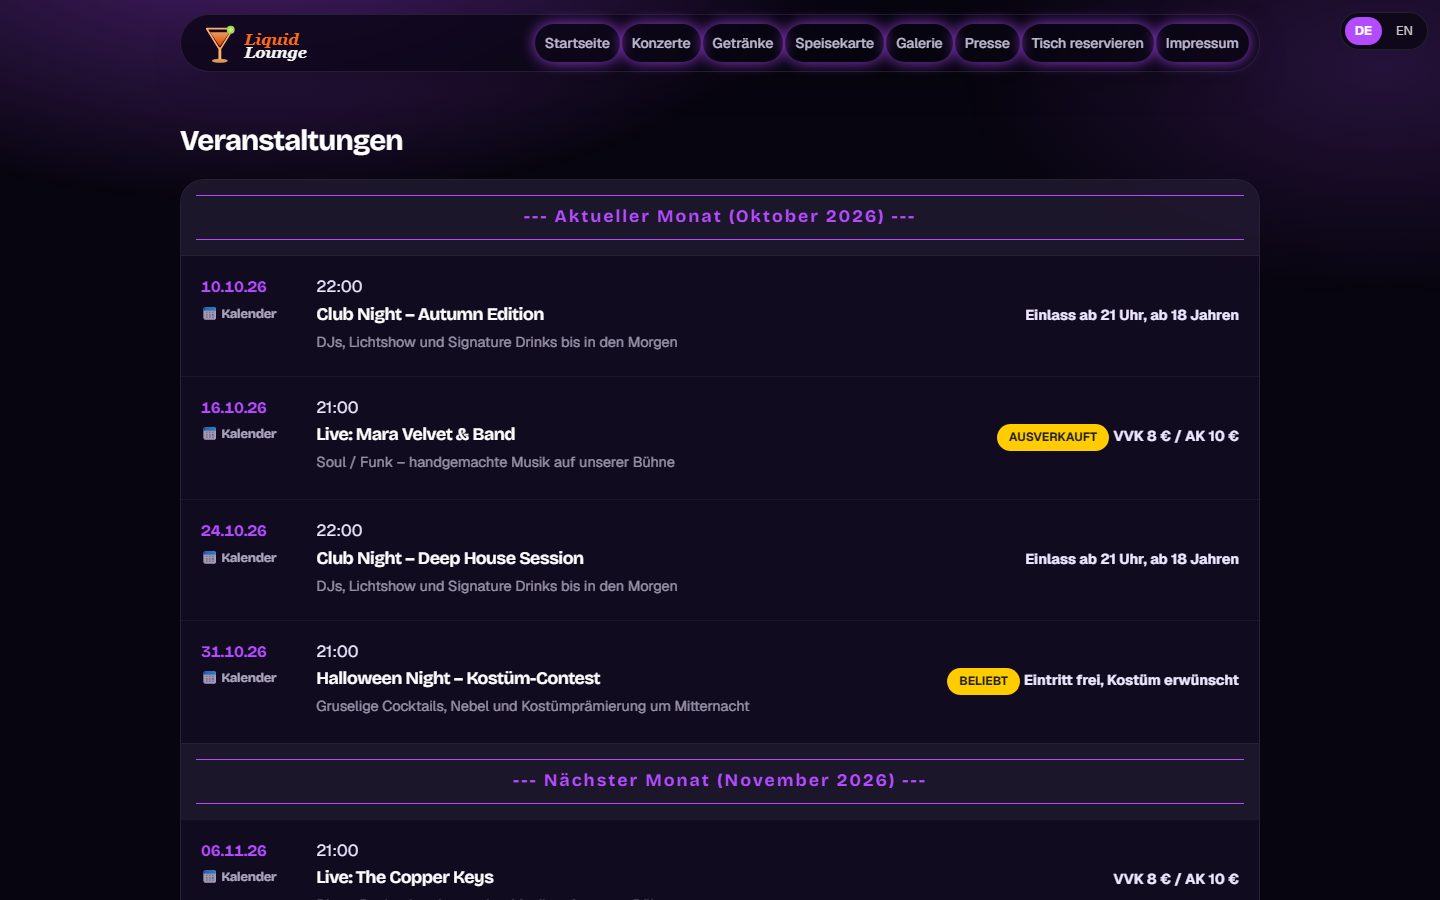Image resolution: width=1440 pixels, height=900 pixels.
Task: Add 06.11.26 event via Kalender link
Action: tap(239, 877)
